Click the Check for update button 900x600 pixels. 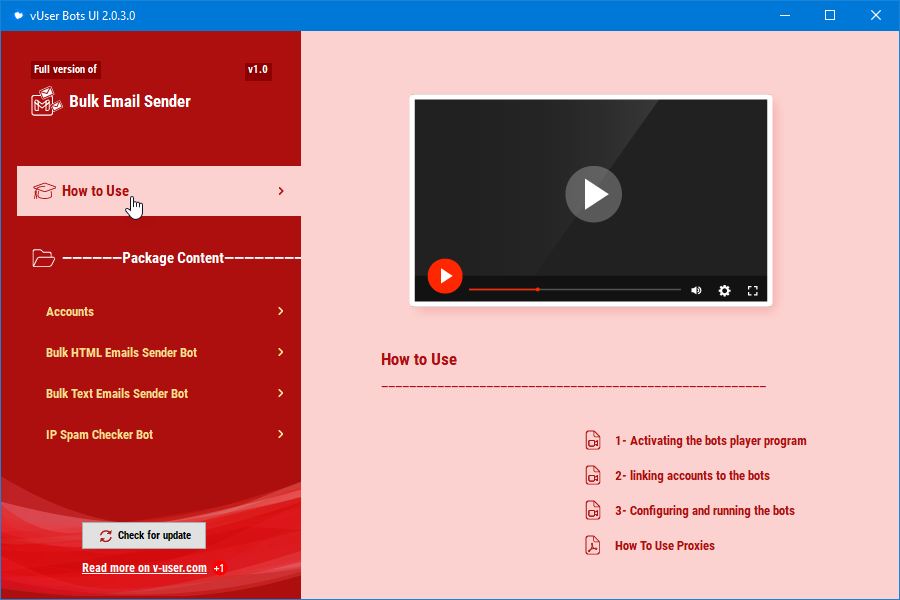coord(144,536)
